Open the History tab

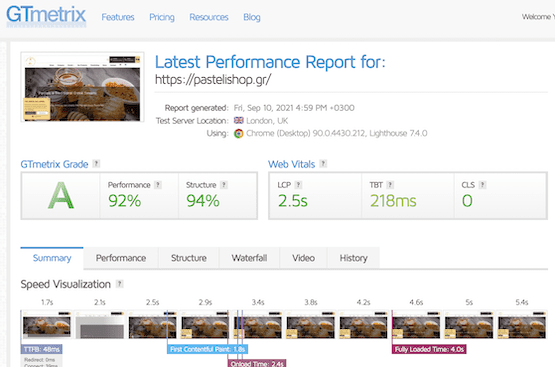[x=354, y=258]
